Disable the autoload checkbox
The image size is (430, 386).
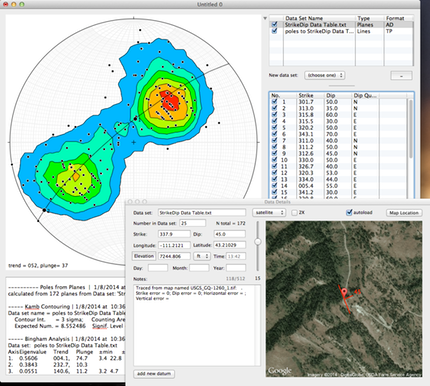(x=349, y=212)
